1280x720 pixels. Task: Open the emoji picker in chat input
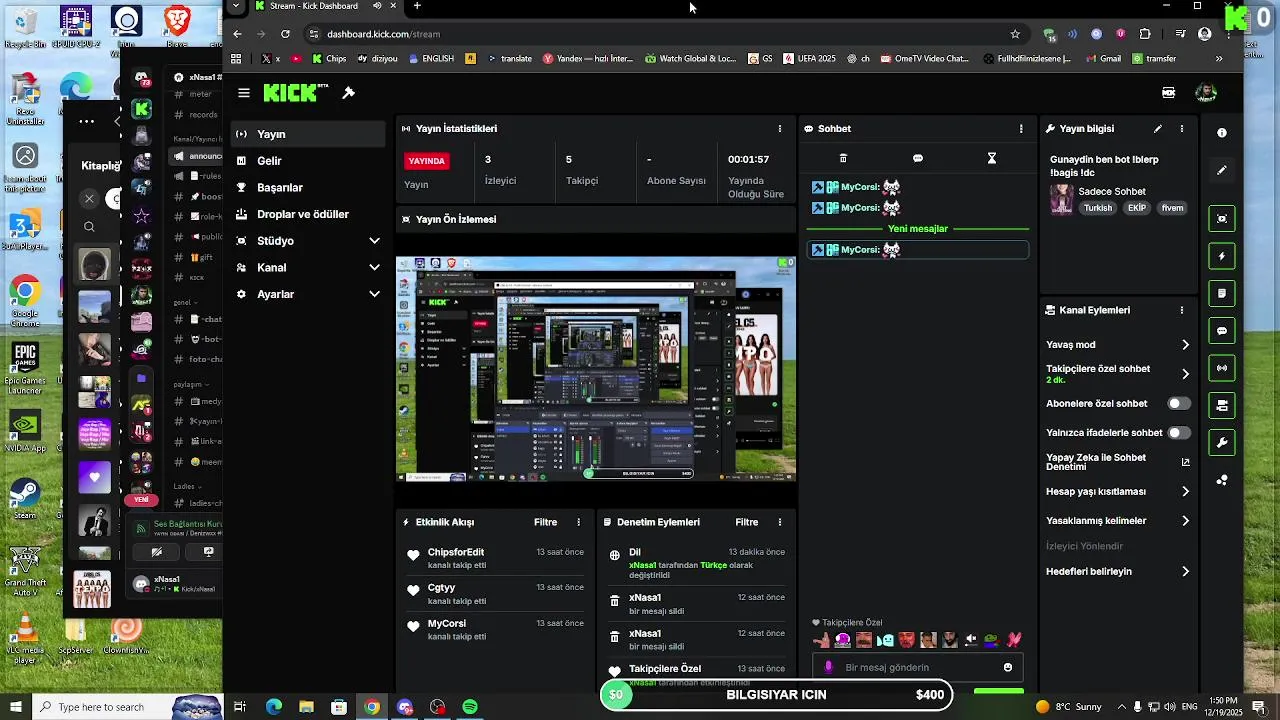pyautogui.click(x=1008, y=667)
